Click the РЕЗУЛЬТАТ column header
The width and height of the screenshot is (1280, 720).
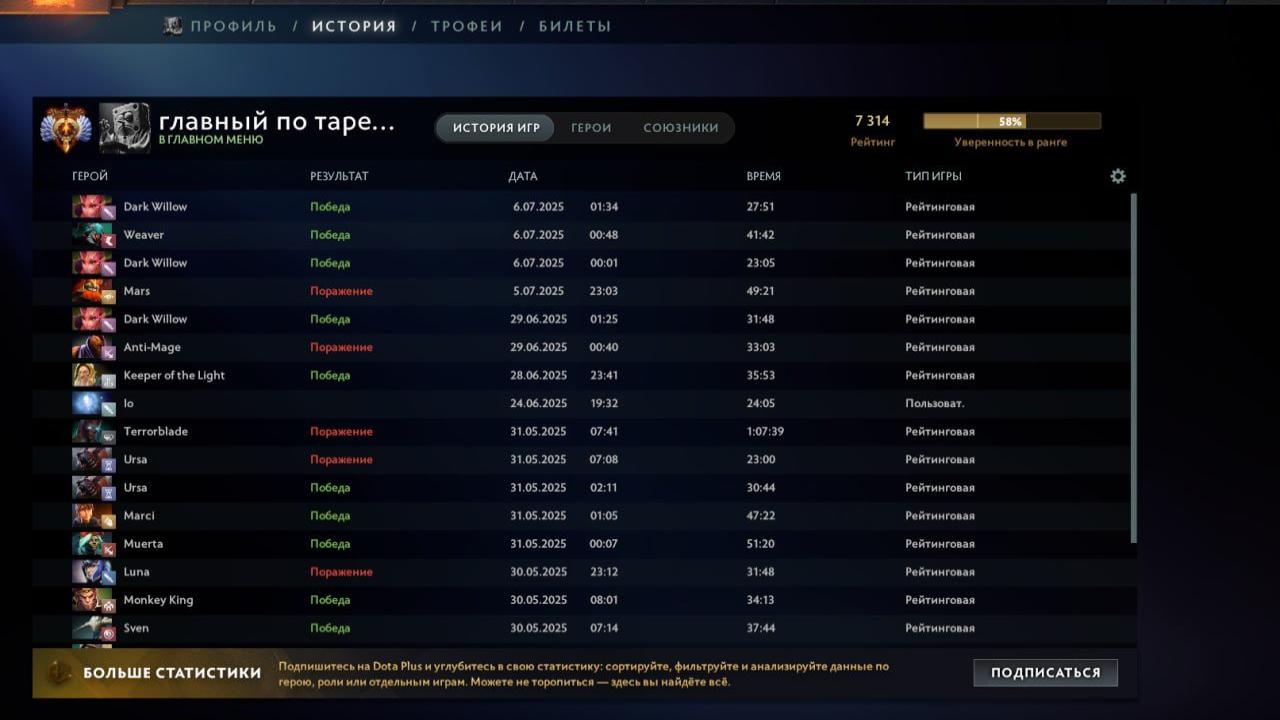pos(339,176)
